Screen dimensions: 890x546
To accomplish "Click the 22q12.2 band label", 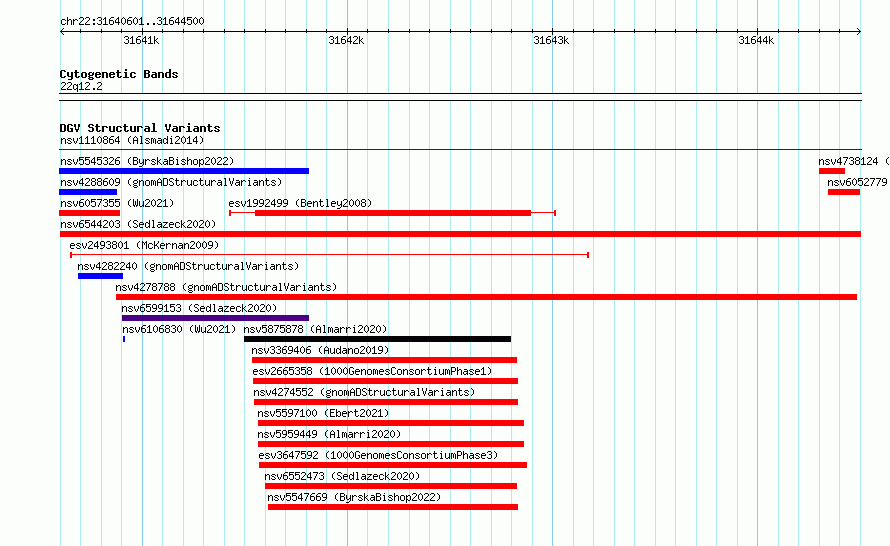I will pos(81,86).
